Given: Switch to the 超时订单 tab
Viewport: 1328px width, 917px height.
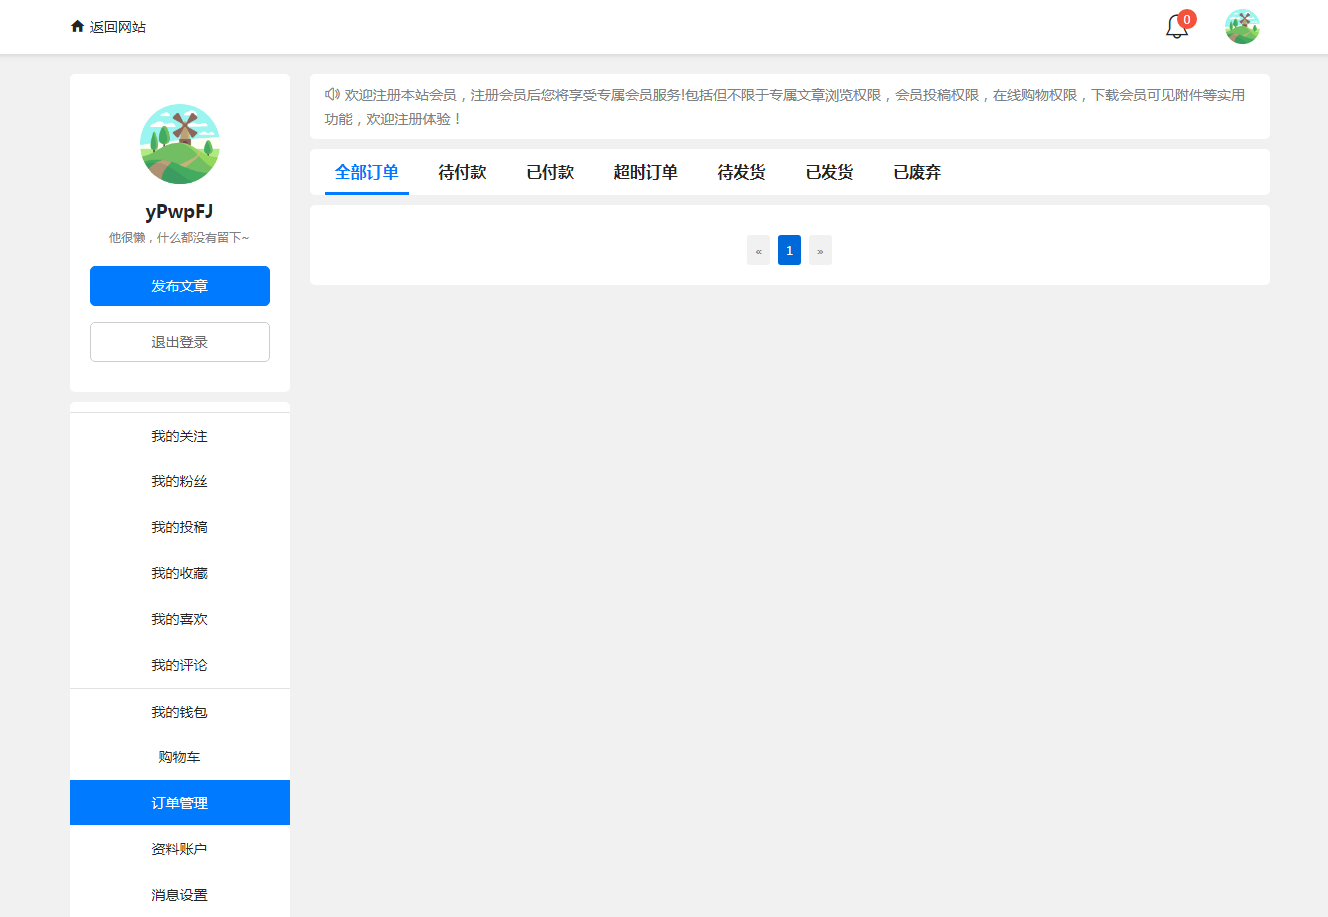Looking at the screenshot, I should [x=646, y=172].
